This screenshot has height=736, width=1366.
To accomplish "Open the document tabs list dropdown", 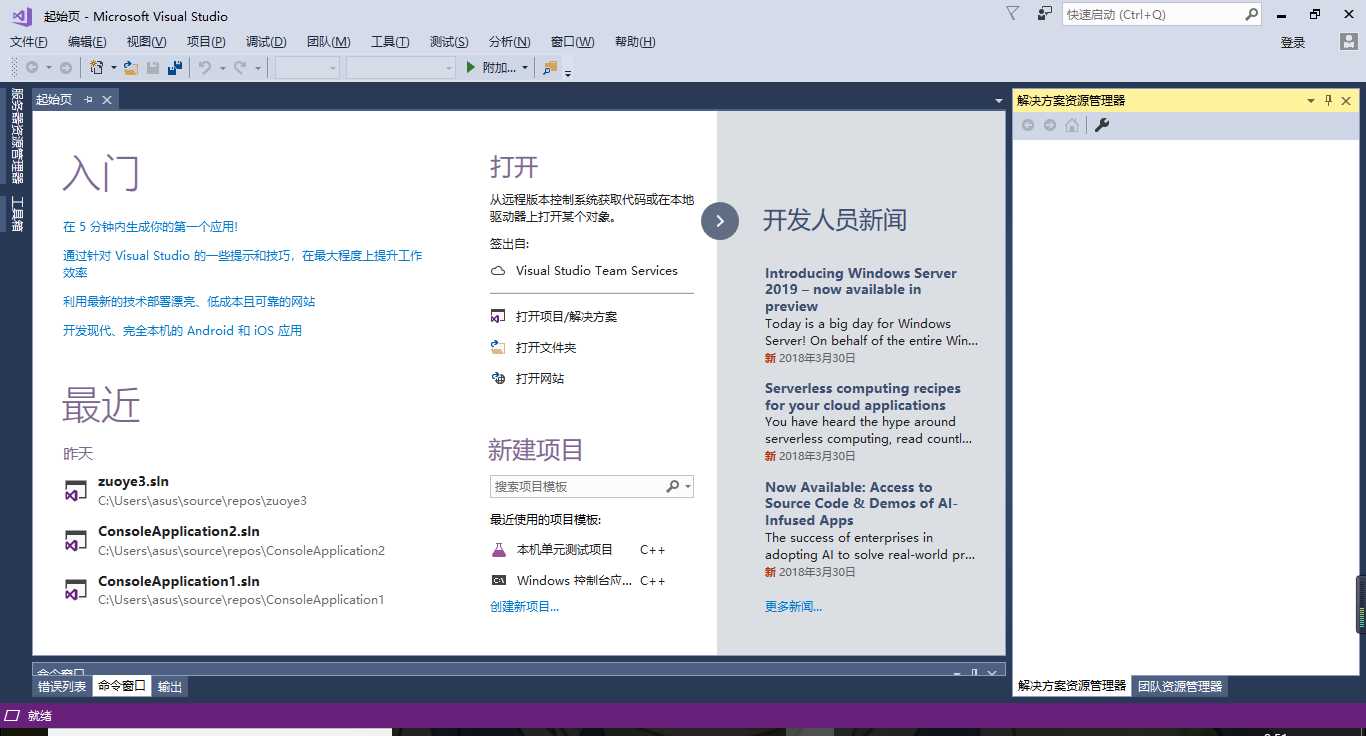I will 998,101.
